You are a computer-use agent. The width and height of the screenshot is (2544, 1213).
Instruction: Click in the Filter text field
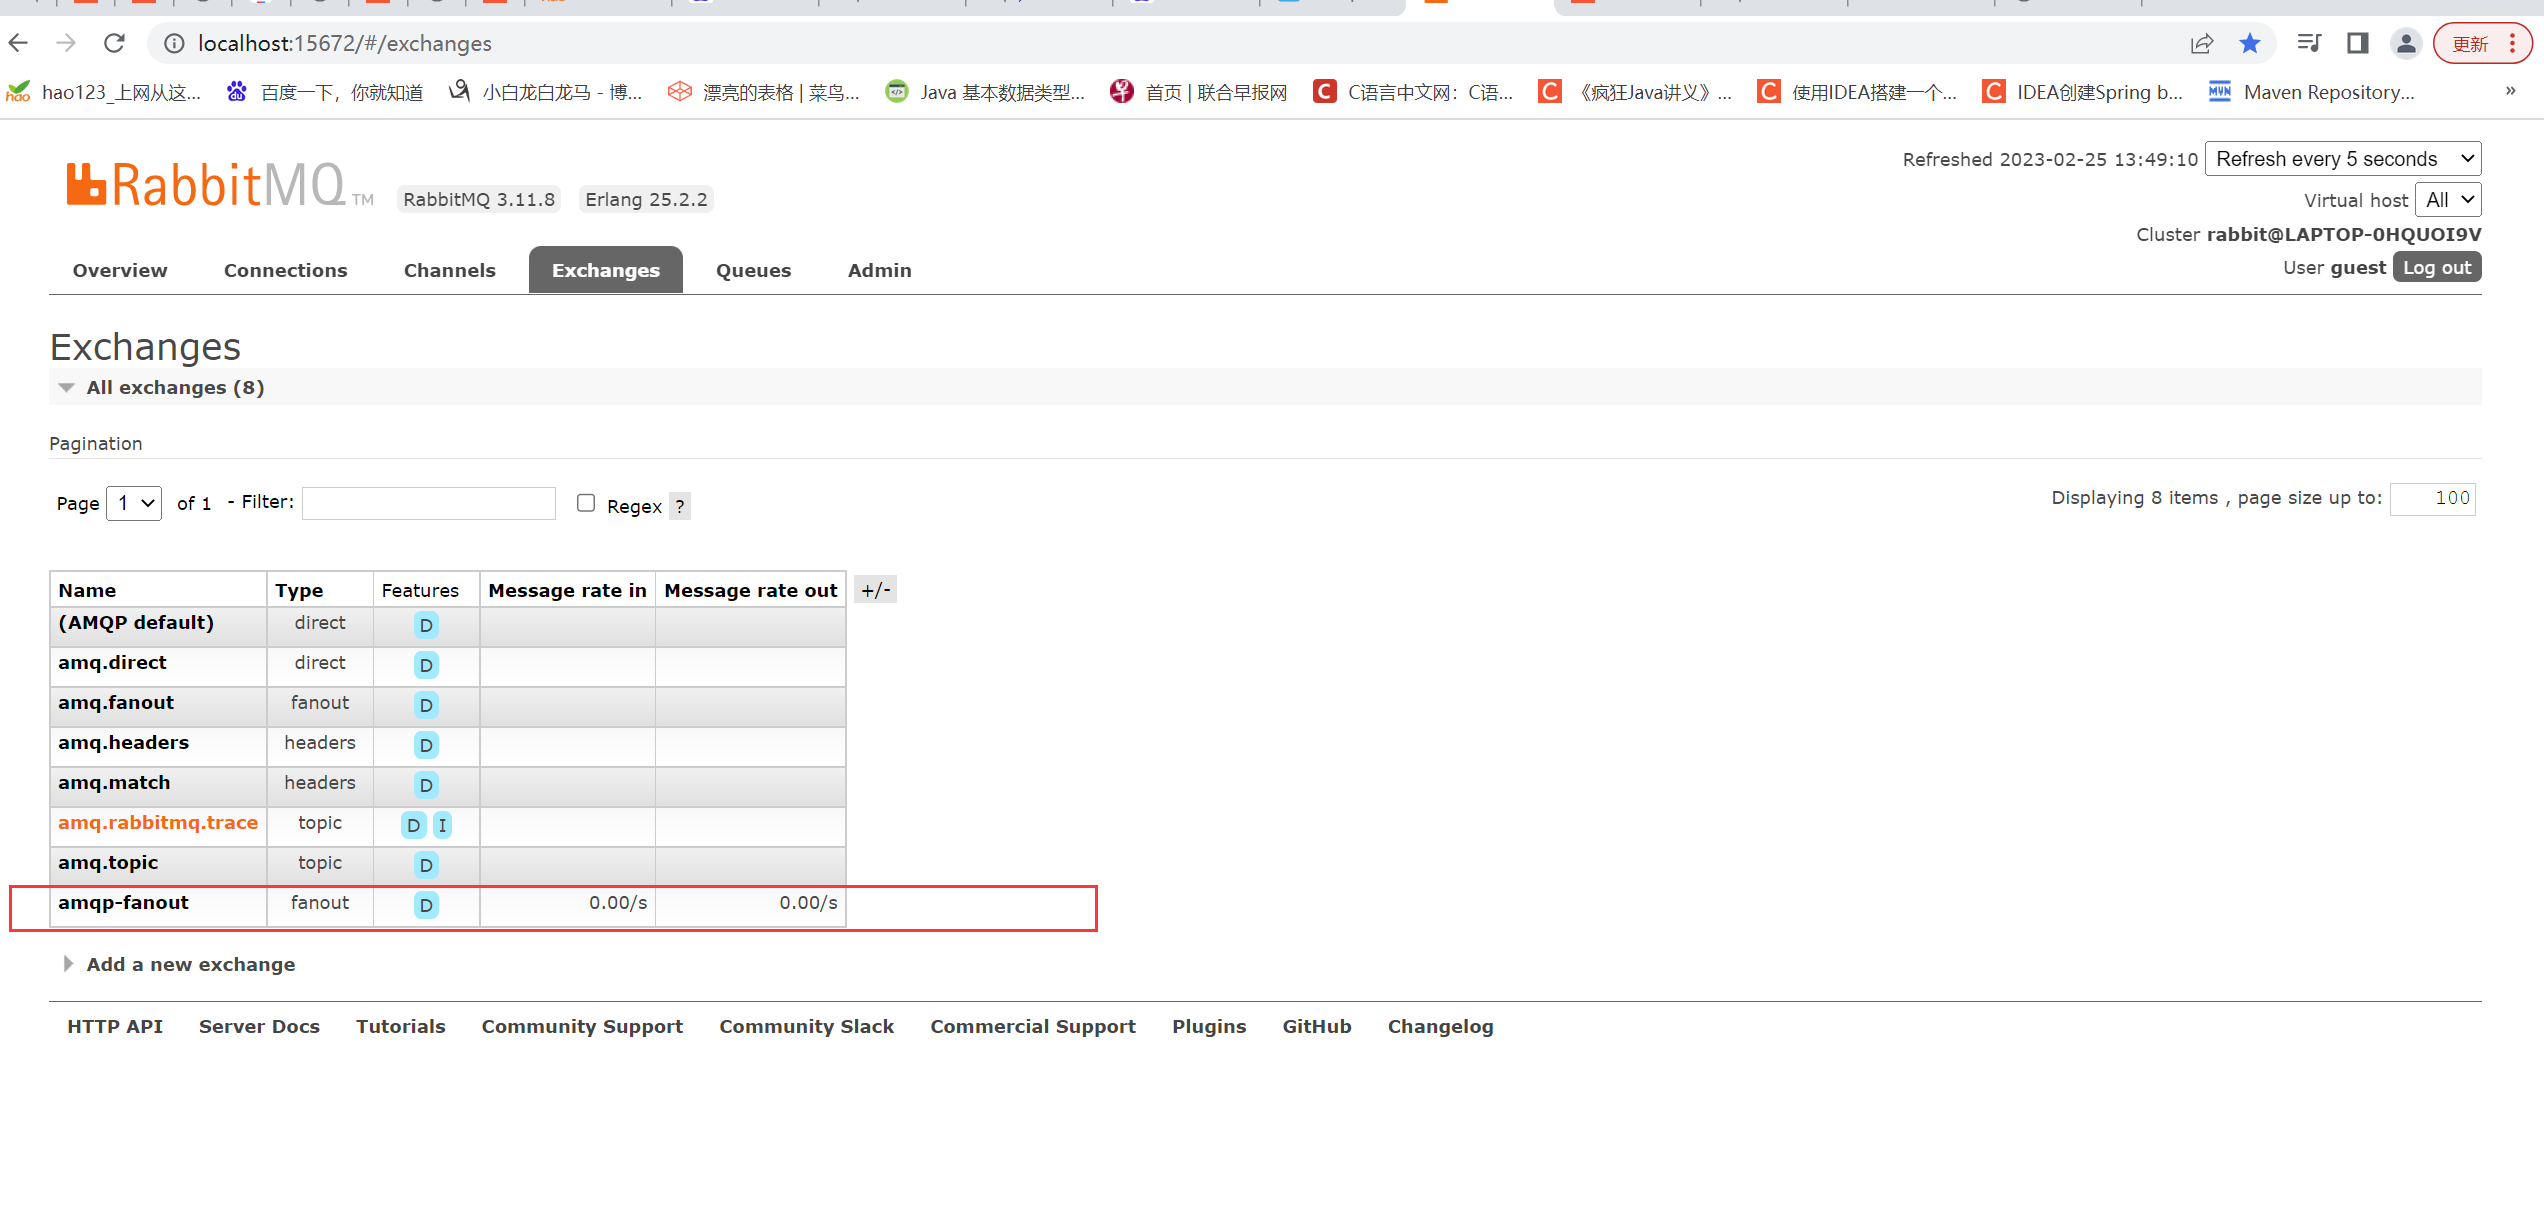pos(429,503)
